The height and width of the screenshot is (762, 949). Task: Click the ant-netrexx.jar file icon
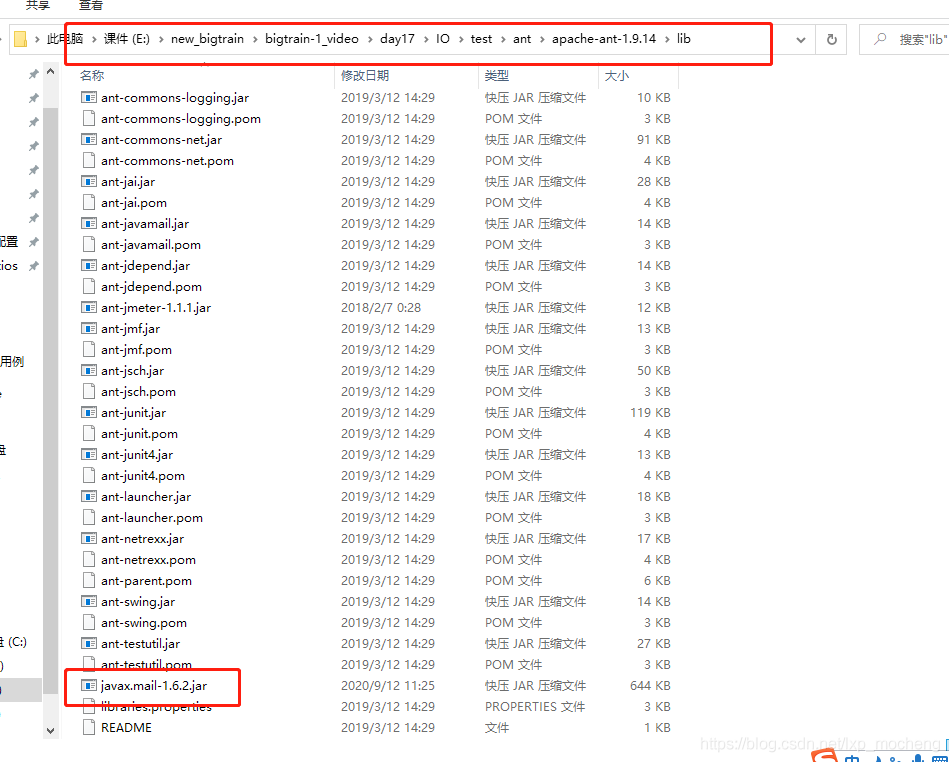[89, 539]
